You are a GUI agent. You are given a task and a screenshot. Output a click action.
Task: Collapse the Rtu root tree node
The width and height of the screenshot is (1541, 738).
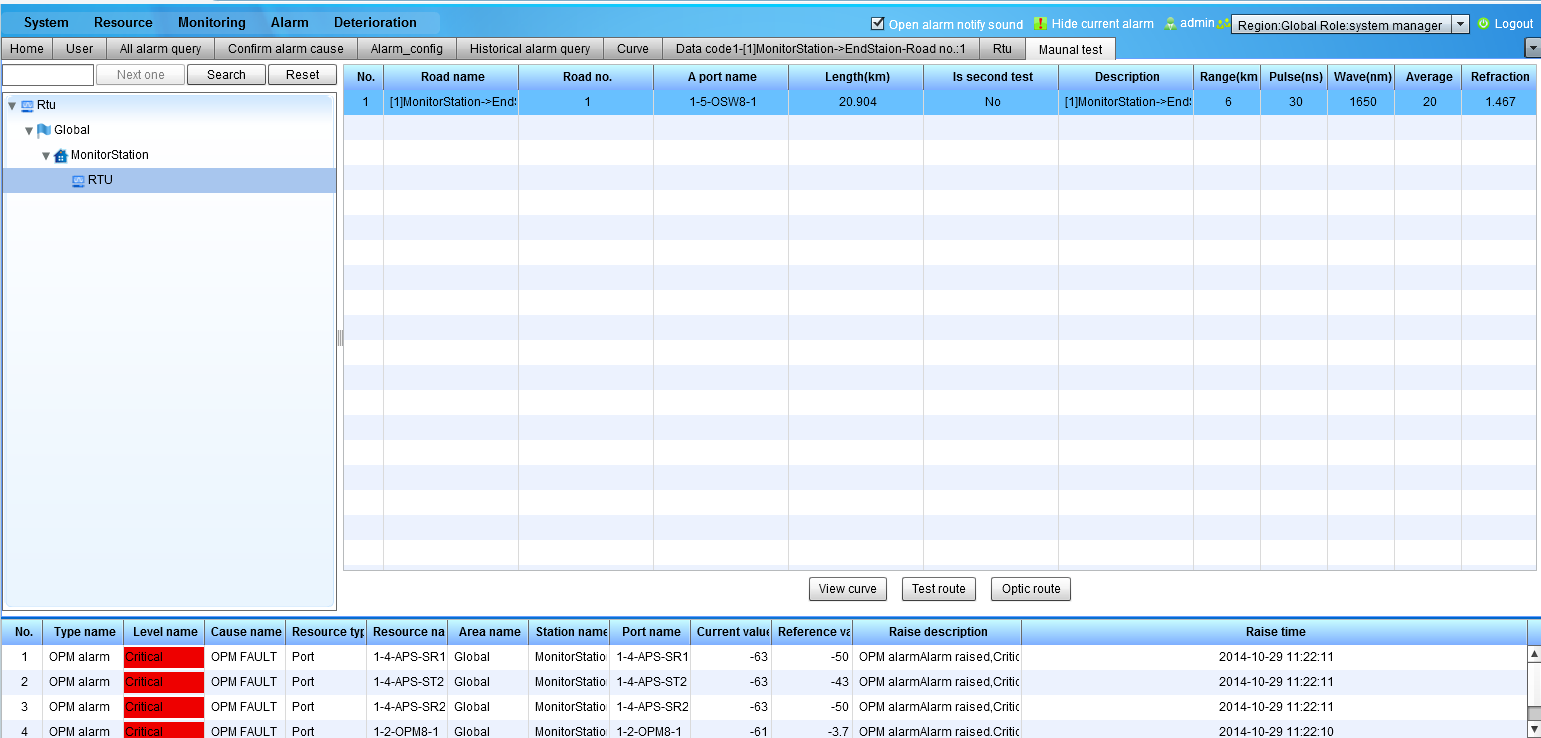pyautogui.click(x=12, y=105)
